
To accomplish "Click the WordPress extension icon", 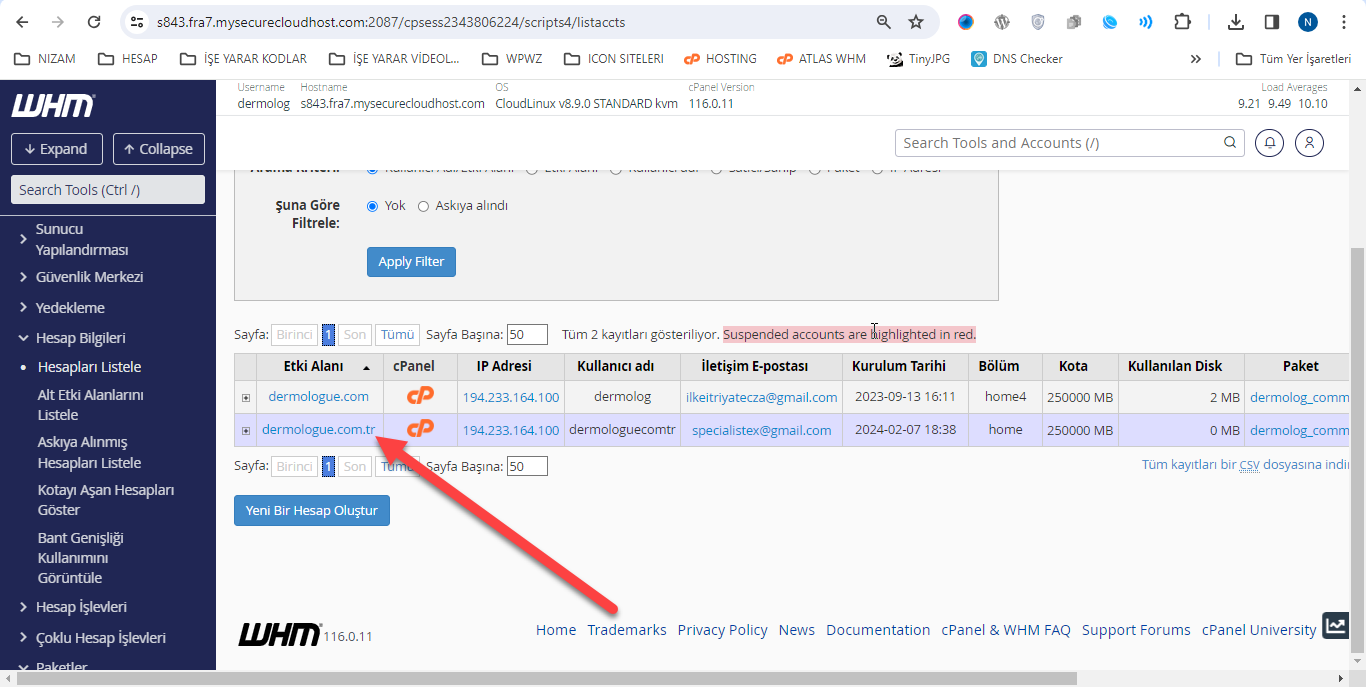I will [x=1001, y=22].
